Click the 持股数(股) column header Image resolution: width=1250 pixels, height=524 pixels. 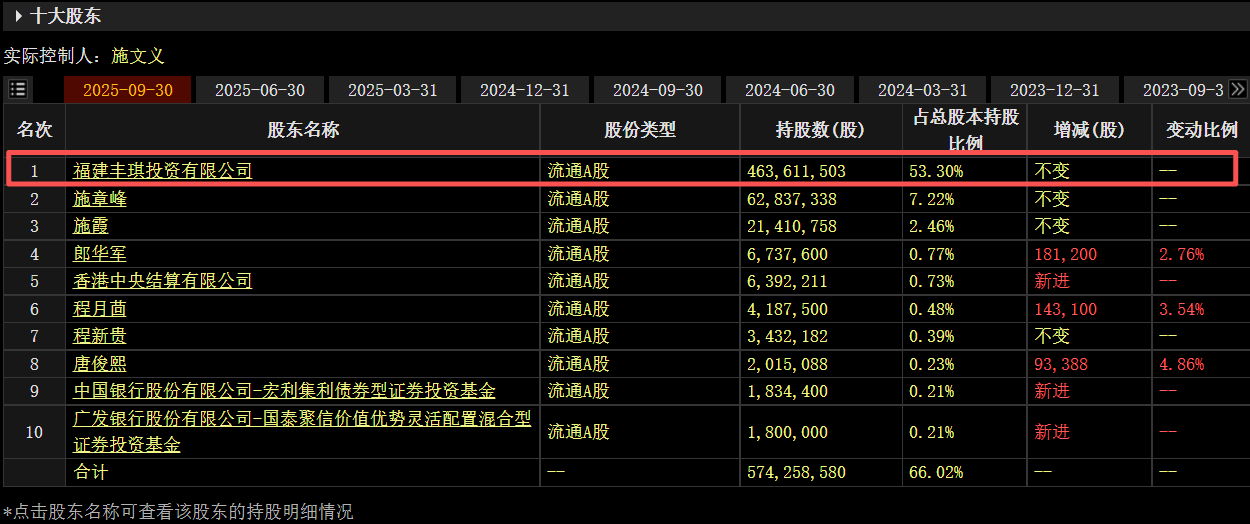point(820,129)
